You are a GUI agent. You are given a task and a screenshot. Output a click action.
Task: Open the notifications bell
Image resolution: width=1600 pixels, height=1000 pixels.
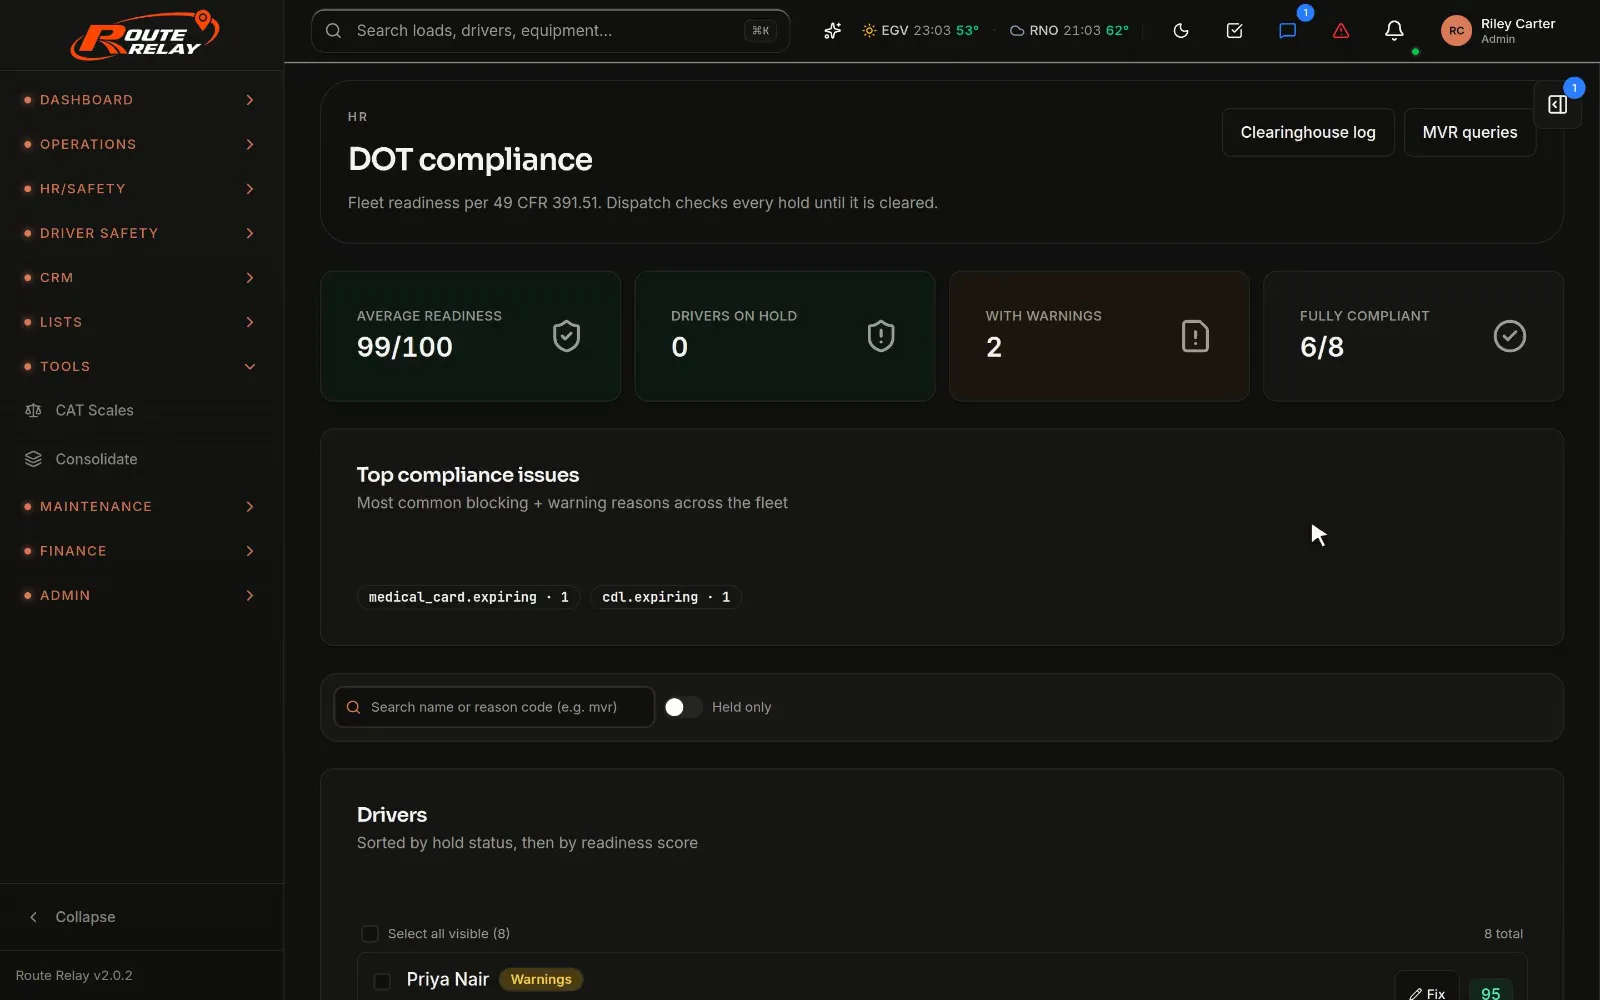[x=1394, y=31]
